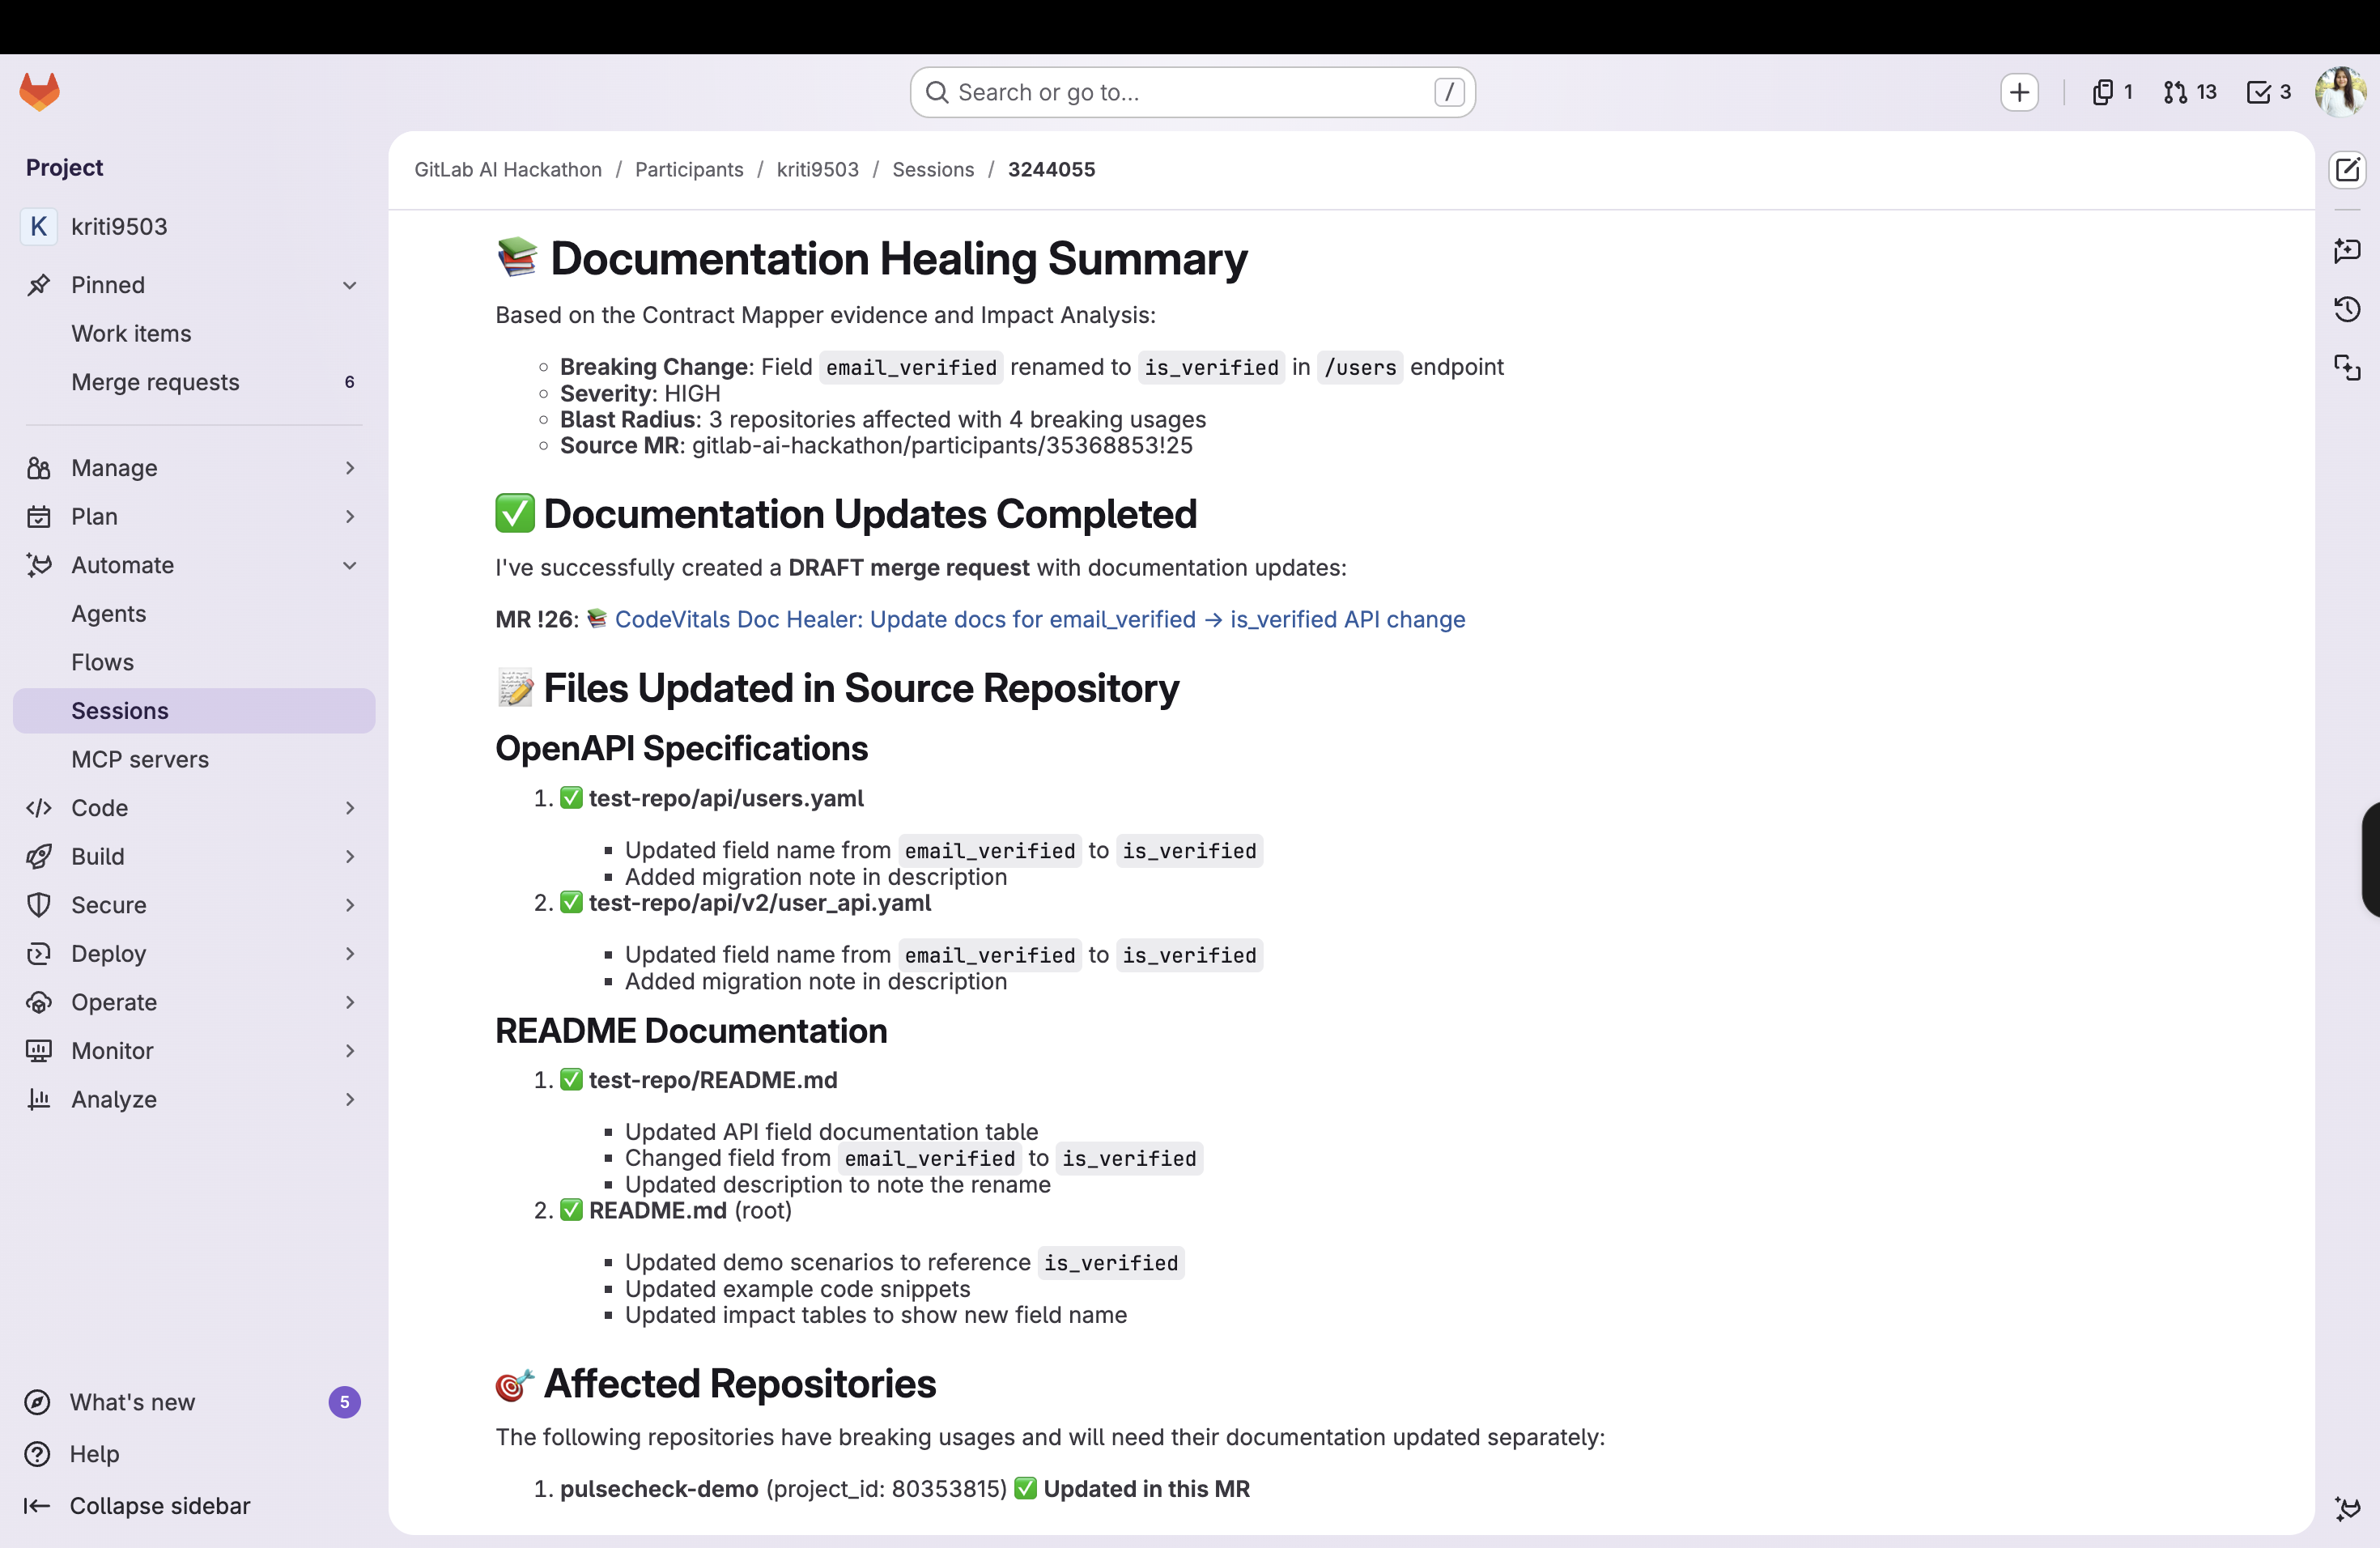Viewport: 2380px width, 1548px height.
Task: Click the user avatar picture
Action: click(2340, 92)
